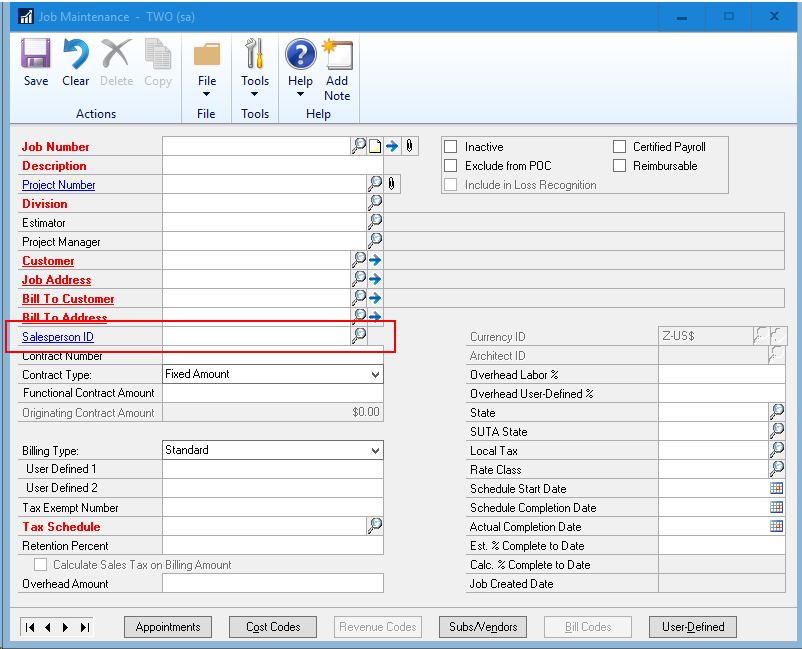Follow the Salesperson ID link
802x649 pixels.
58,337
